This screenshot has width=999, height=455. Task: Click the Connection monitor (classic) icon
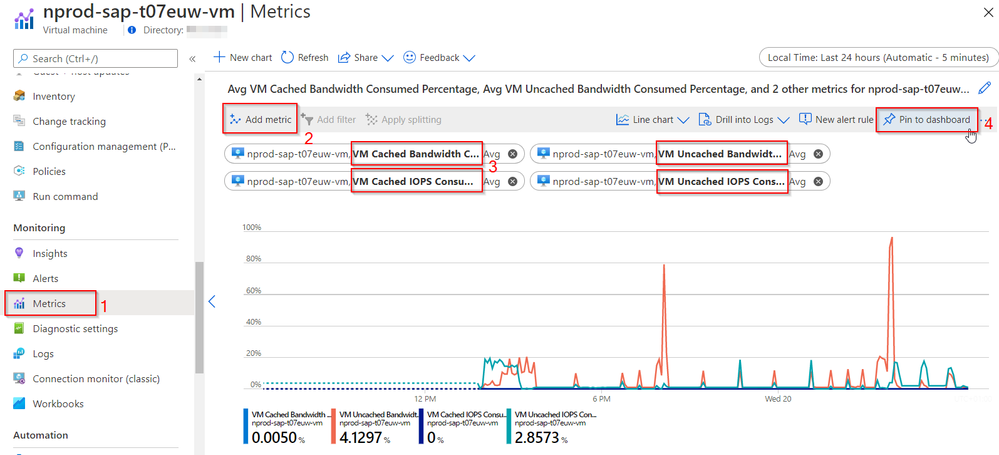[x=20, y=379]
